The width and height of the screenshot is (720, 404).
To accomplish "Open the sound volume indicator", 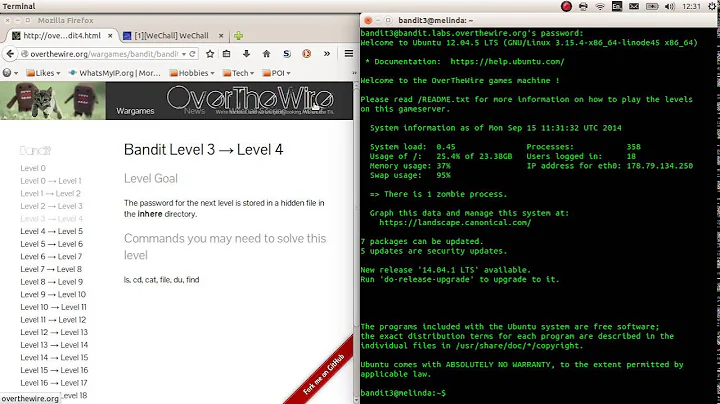I will [x=670, y=6].
